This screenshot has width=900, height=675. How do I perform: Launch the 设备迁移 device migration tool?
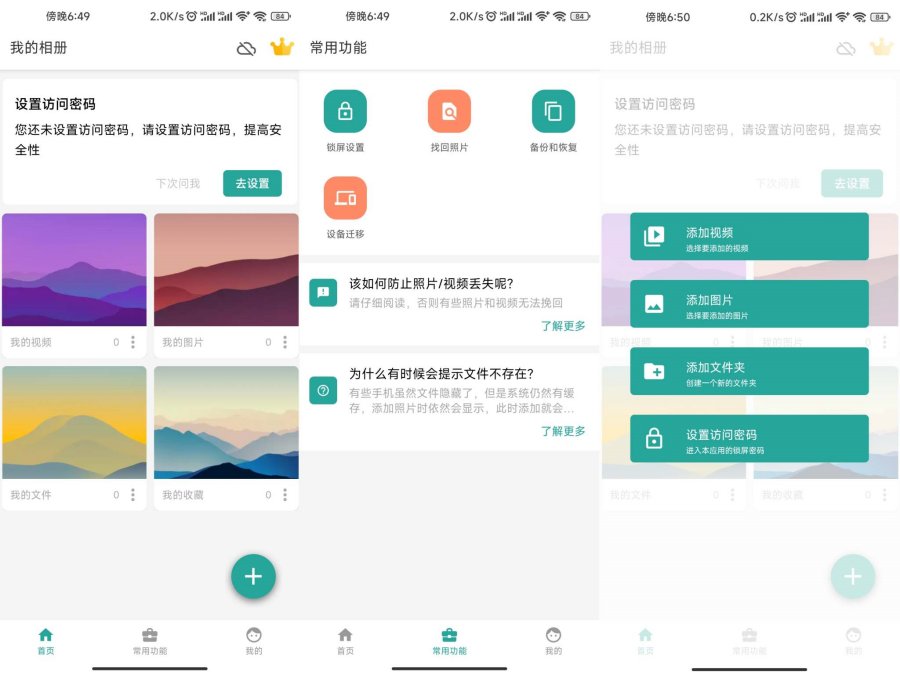(x=345, y=198)
